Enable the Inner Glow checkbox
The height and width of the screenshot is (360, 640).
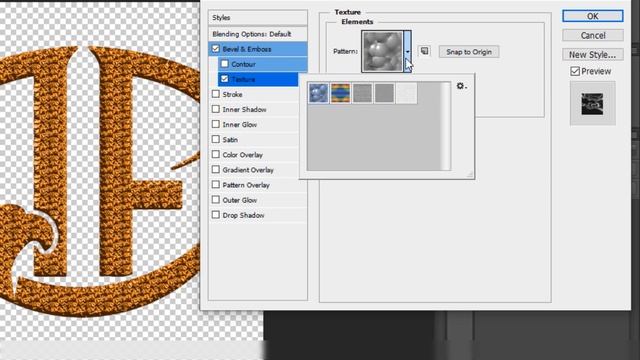pyautogui.click(x=216, y=124)
